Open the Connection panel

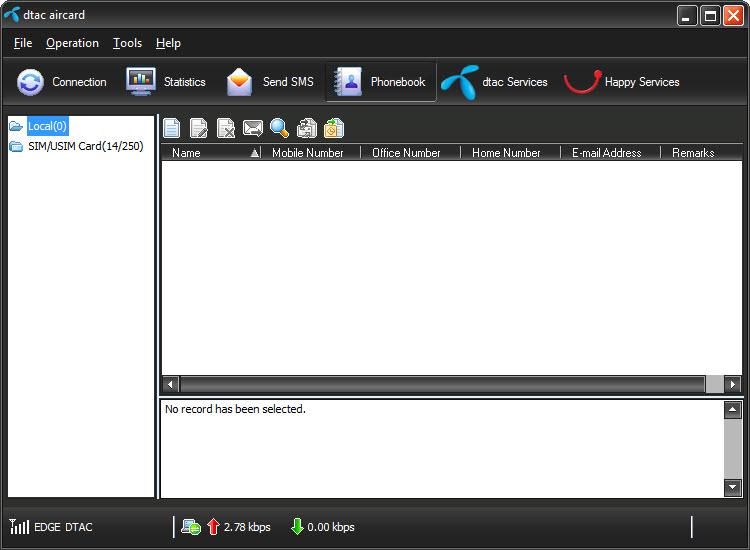[62, 82]
